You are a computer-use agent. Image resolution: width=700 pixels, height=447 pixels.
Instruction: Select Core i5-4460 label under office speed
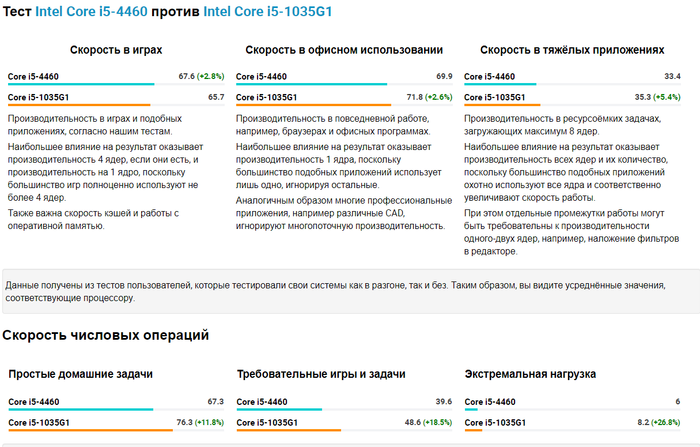click(261, 76)
